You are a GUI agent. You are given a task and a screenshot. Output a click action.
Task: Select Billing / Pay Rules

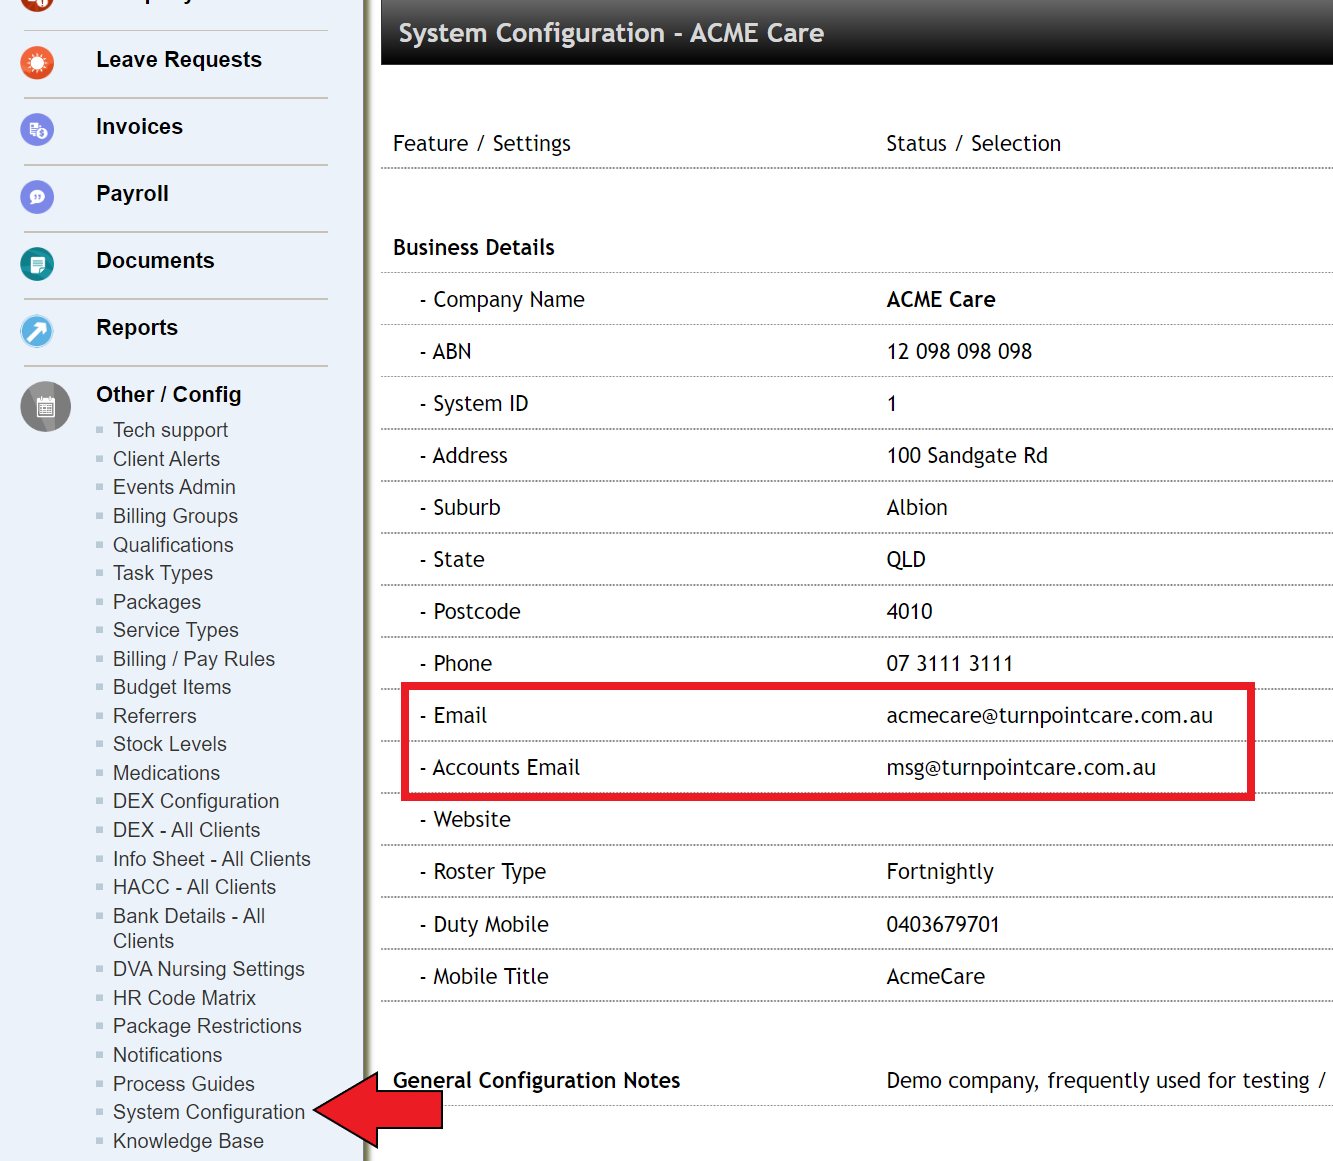pos(194,659)
